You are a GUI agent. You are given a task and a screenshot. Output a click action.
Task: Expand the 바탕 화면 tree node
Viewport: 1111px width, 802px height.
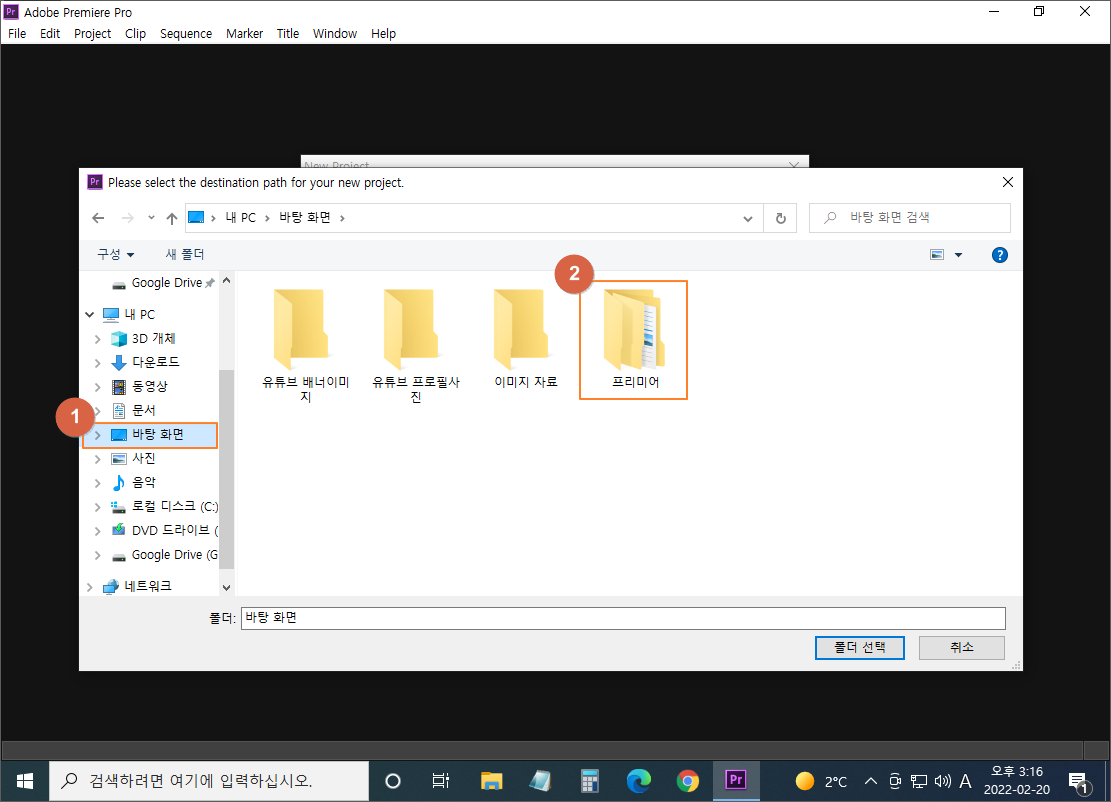98,435
